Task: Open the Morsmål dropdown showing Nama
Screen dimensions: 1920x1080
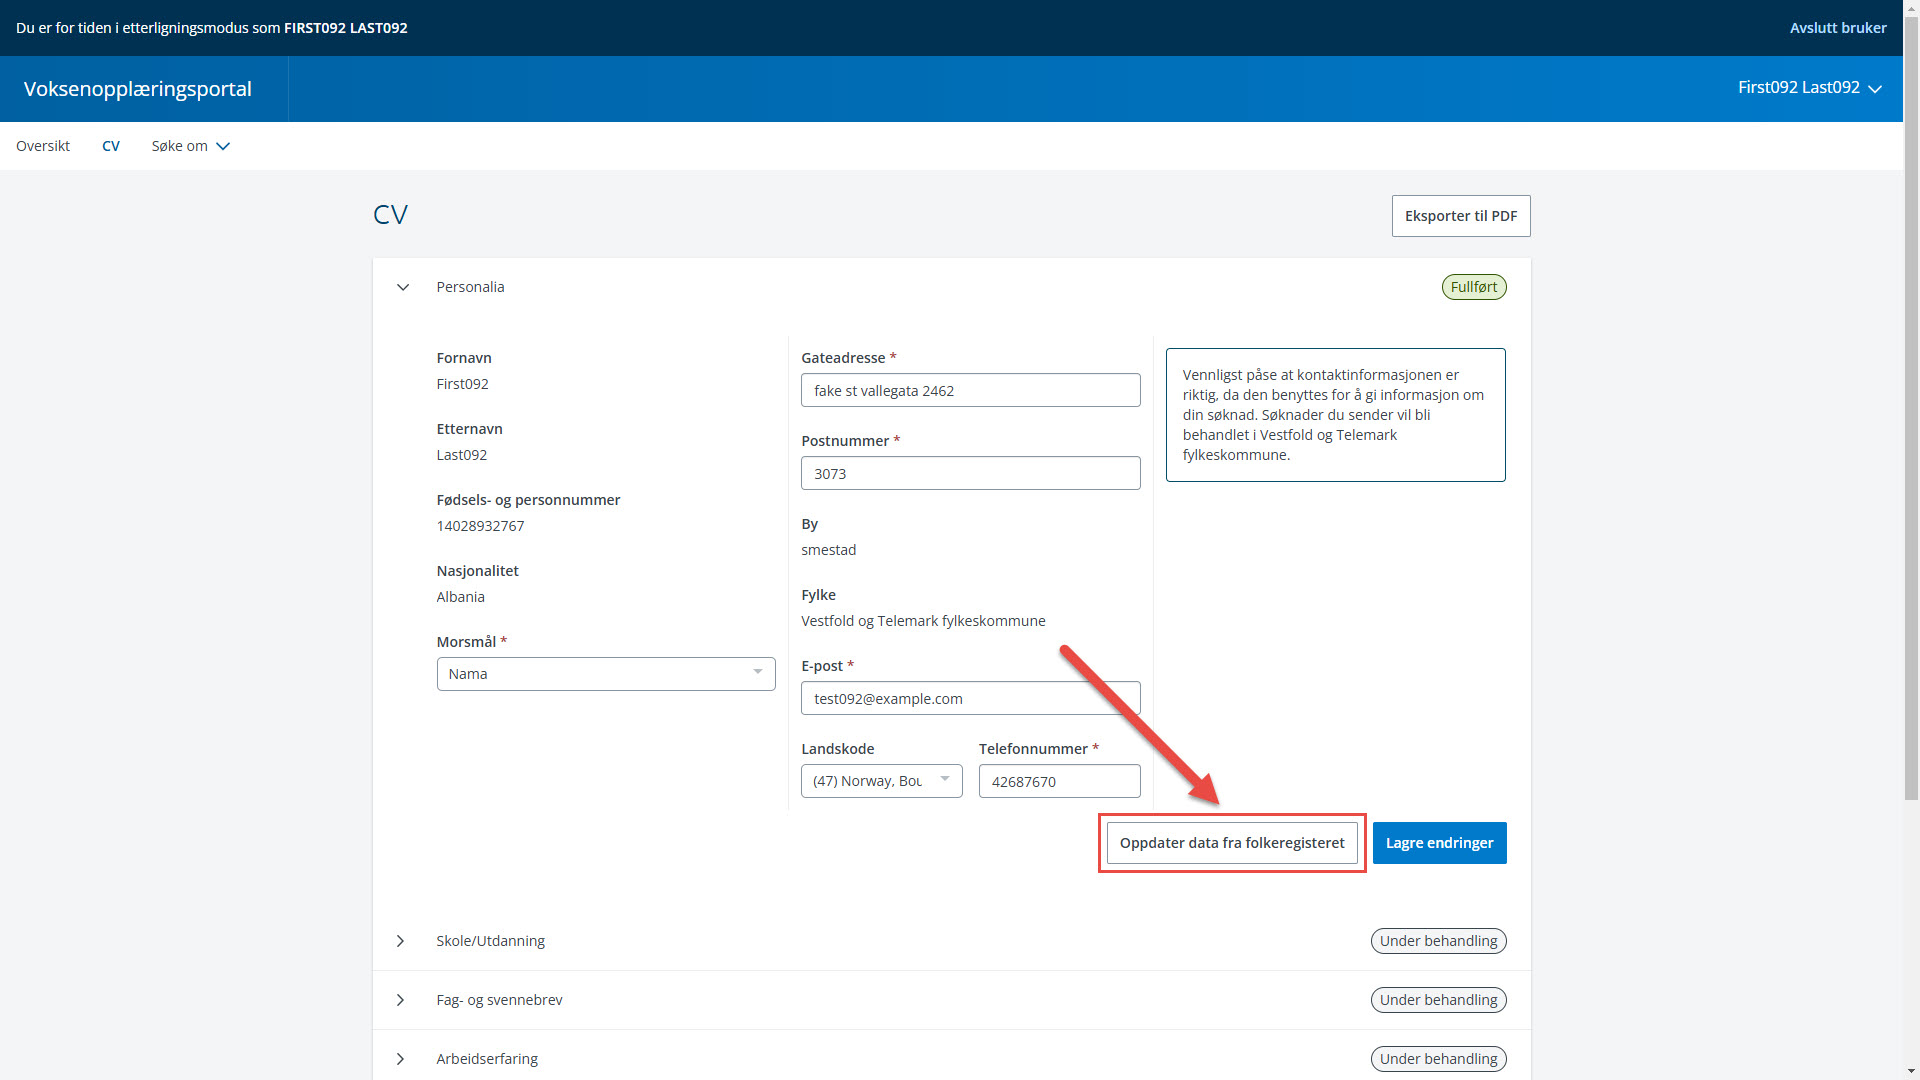Action: [x=605, y=674]
